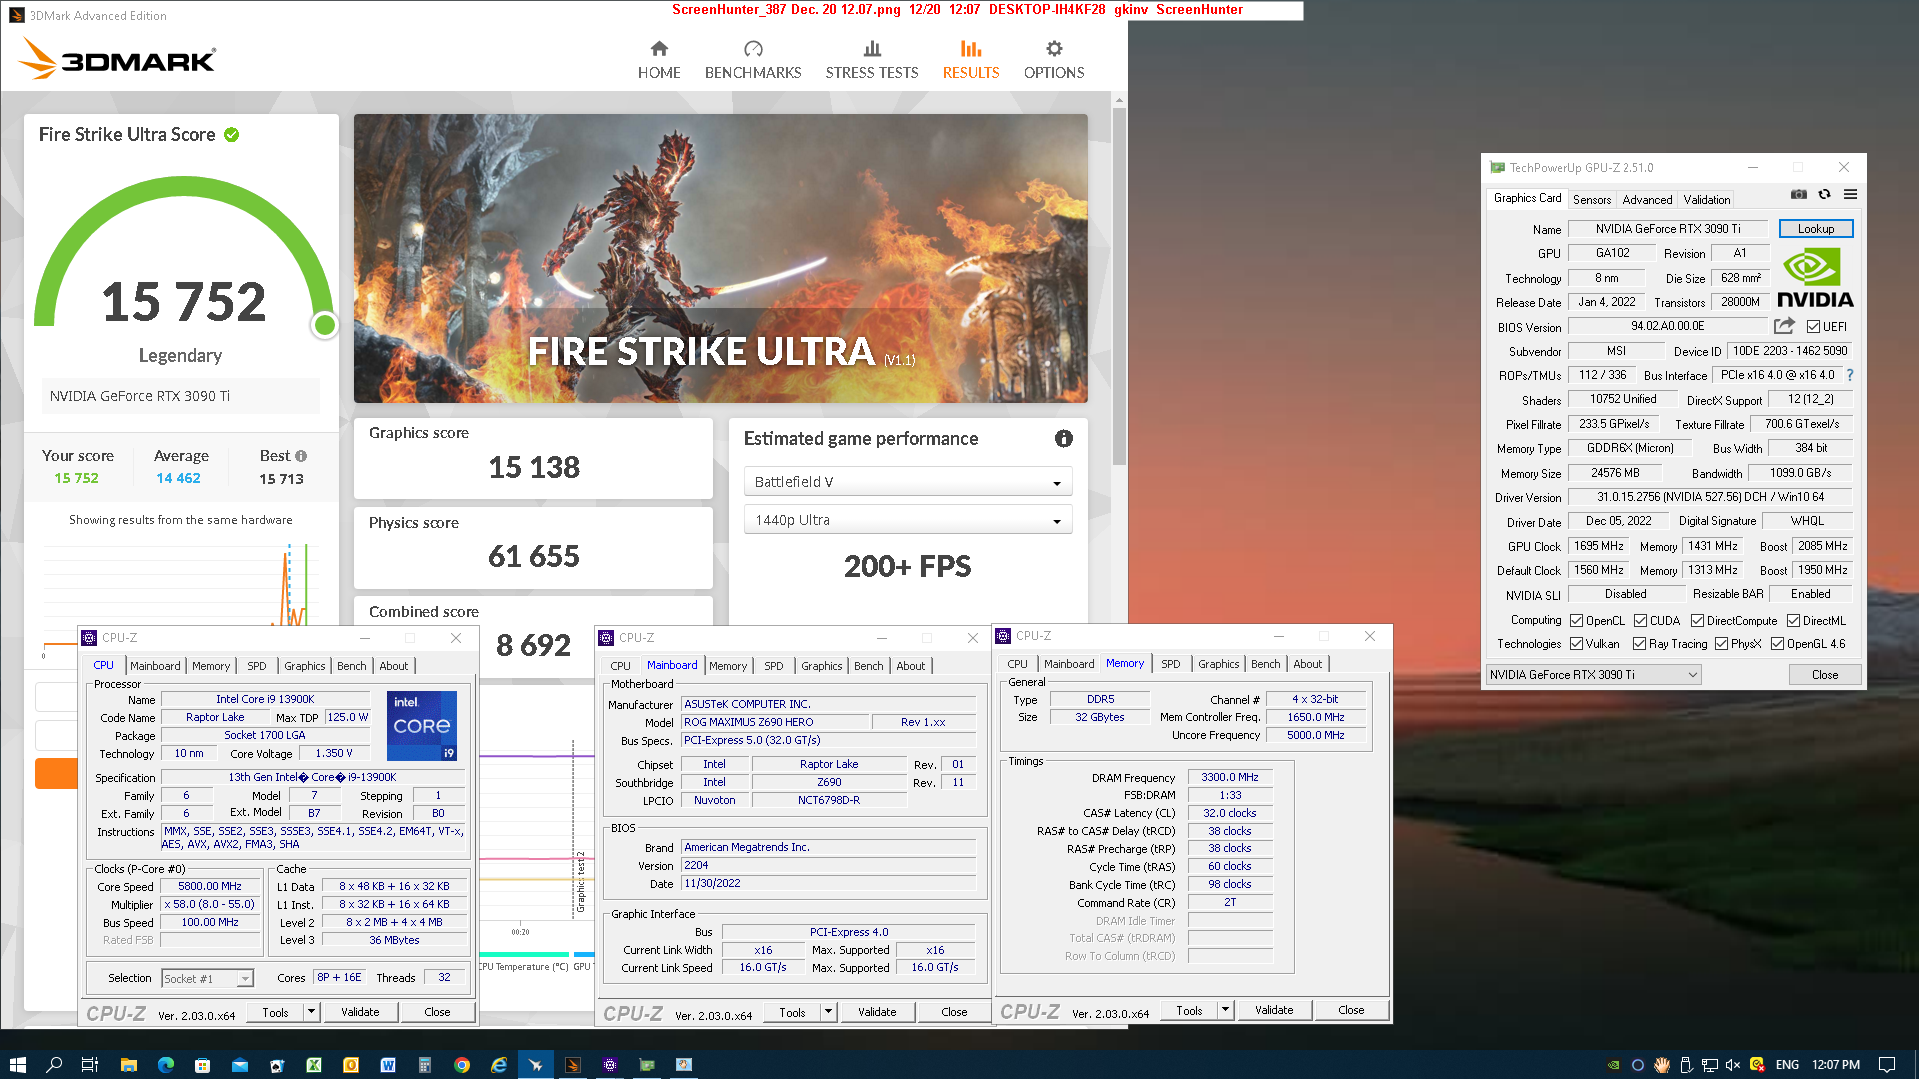Open GPU-Z hamburger menu

click(x=1850, y=194)
